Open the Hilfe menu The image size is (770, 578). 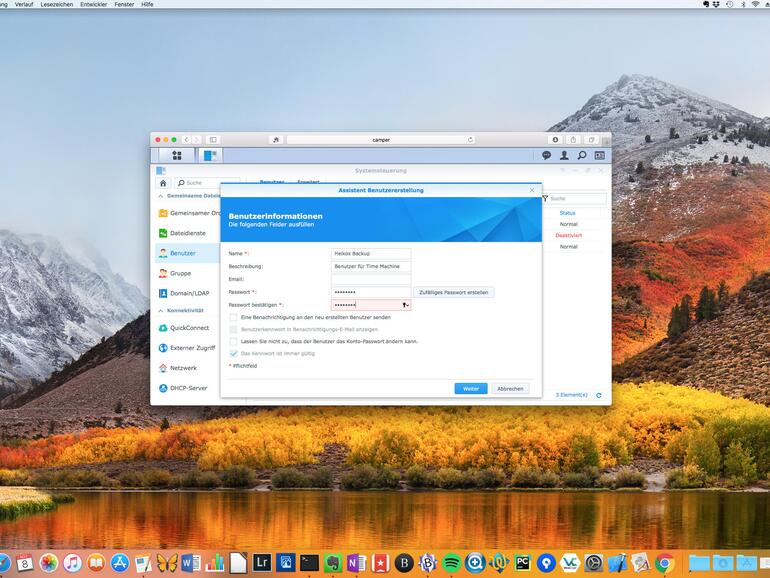point(147,4)
